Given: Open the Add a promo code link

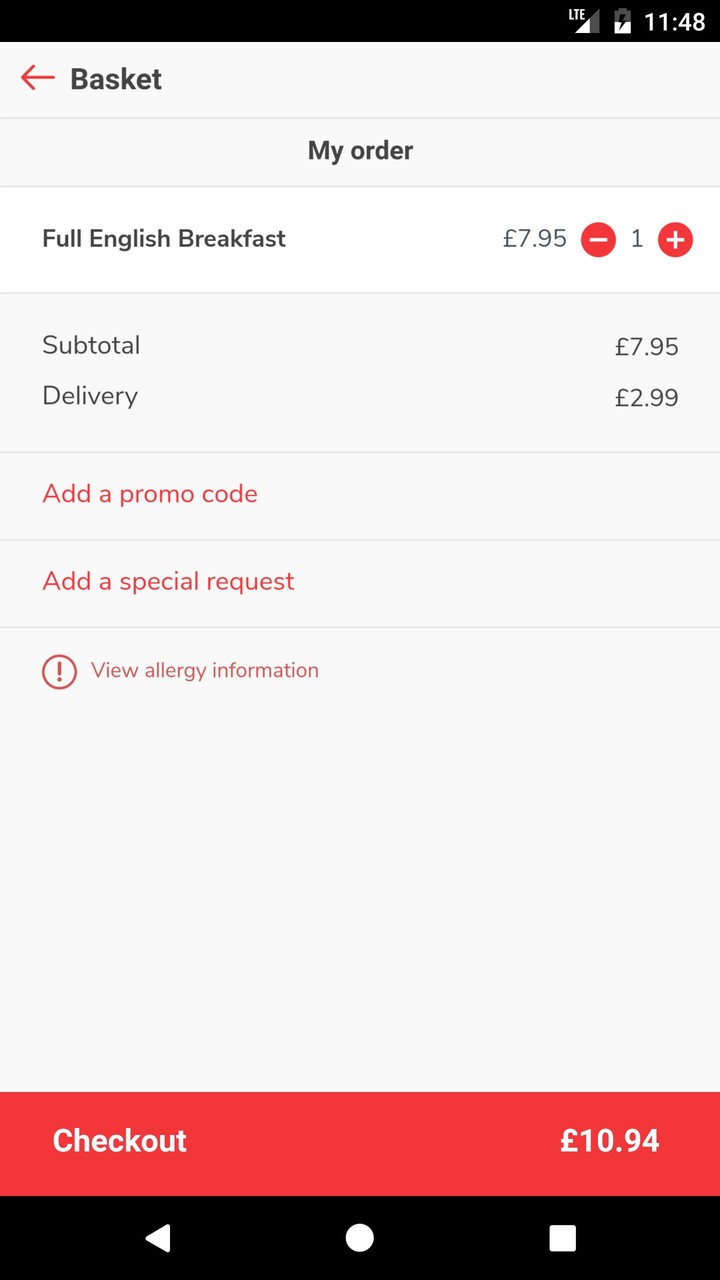Looking at the screenshot, I should coord(150,494).
